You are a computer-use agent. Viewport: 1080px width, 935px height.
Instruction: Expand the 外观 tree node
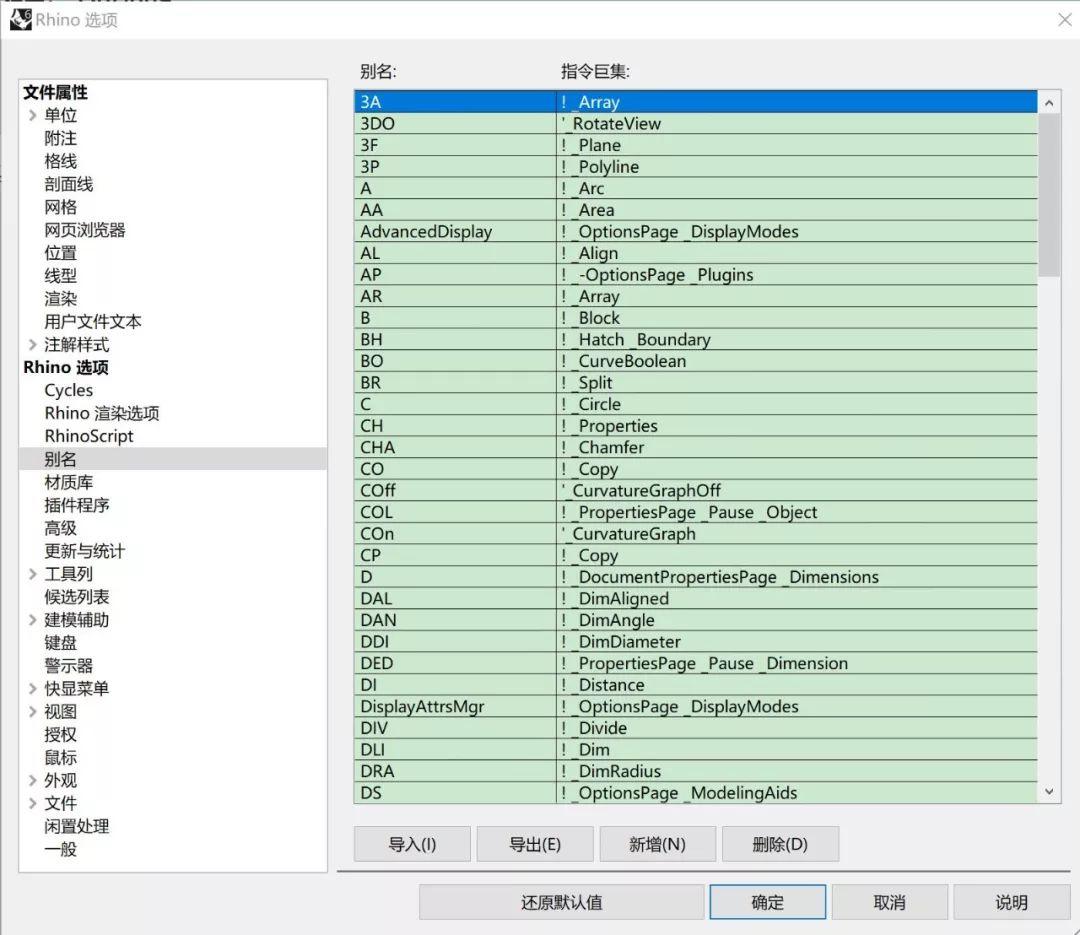(32, 780)
